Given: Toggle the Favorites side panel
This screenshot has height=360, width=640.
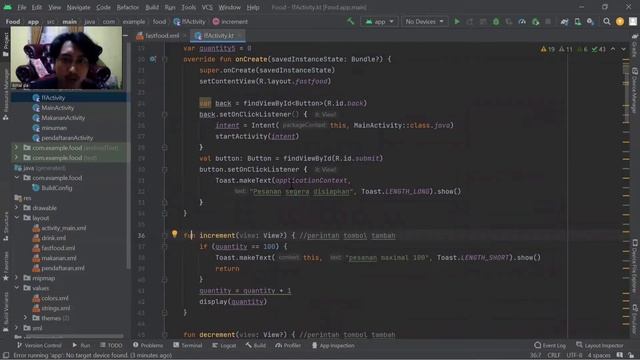Looking at the screenshot, I should 5,267.
